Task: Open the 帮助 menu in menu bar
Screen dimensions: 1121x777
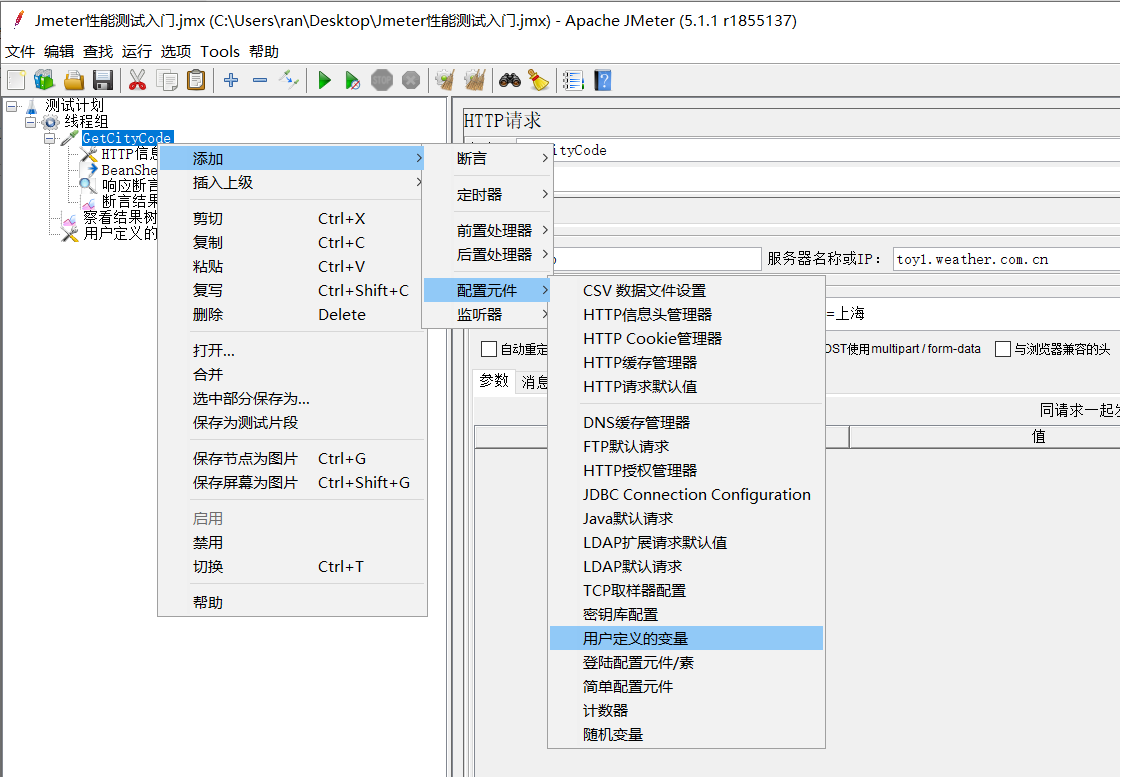Action: (x=264, y=51)
